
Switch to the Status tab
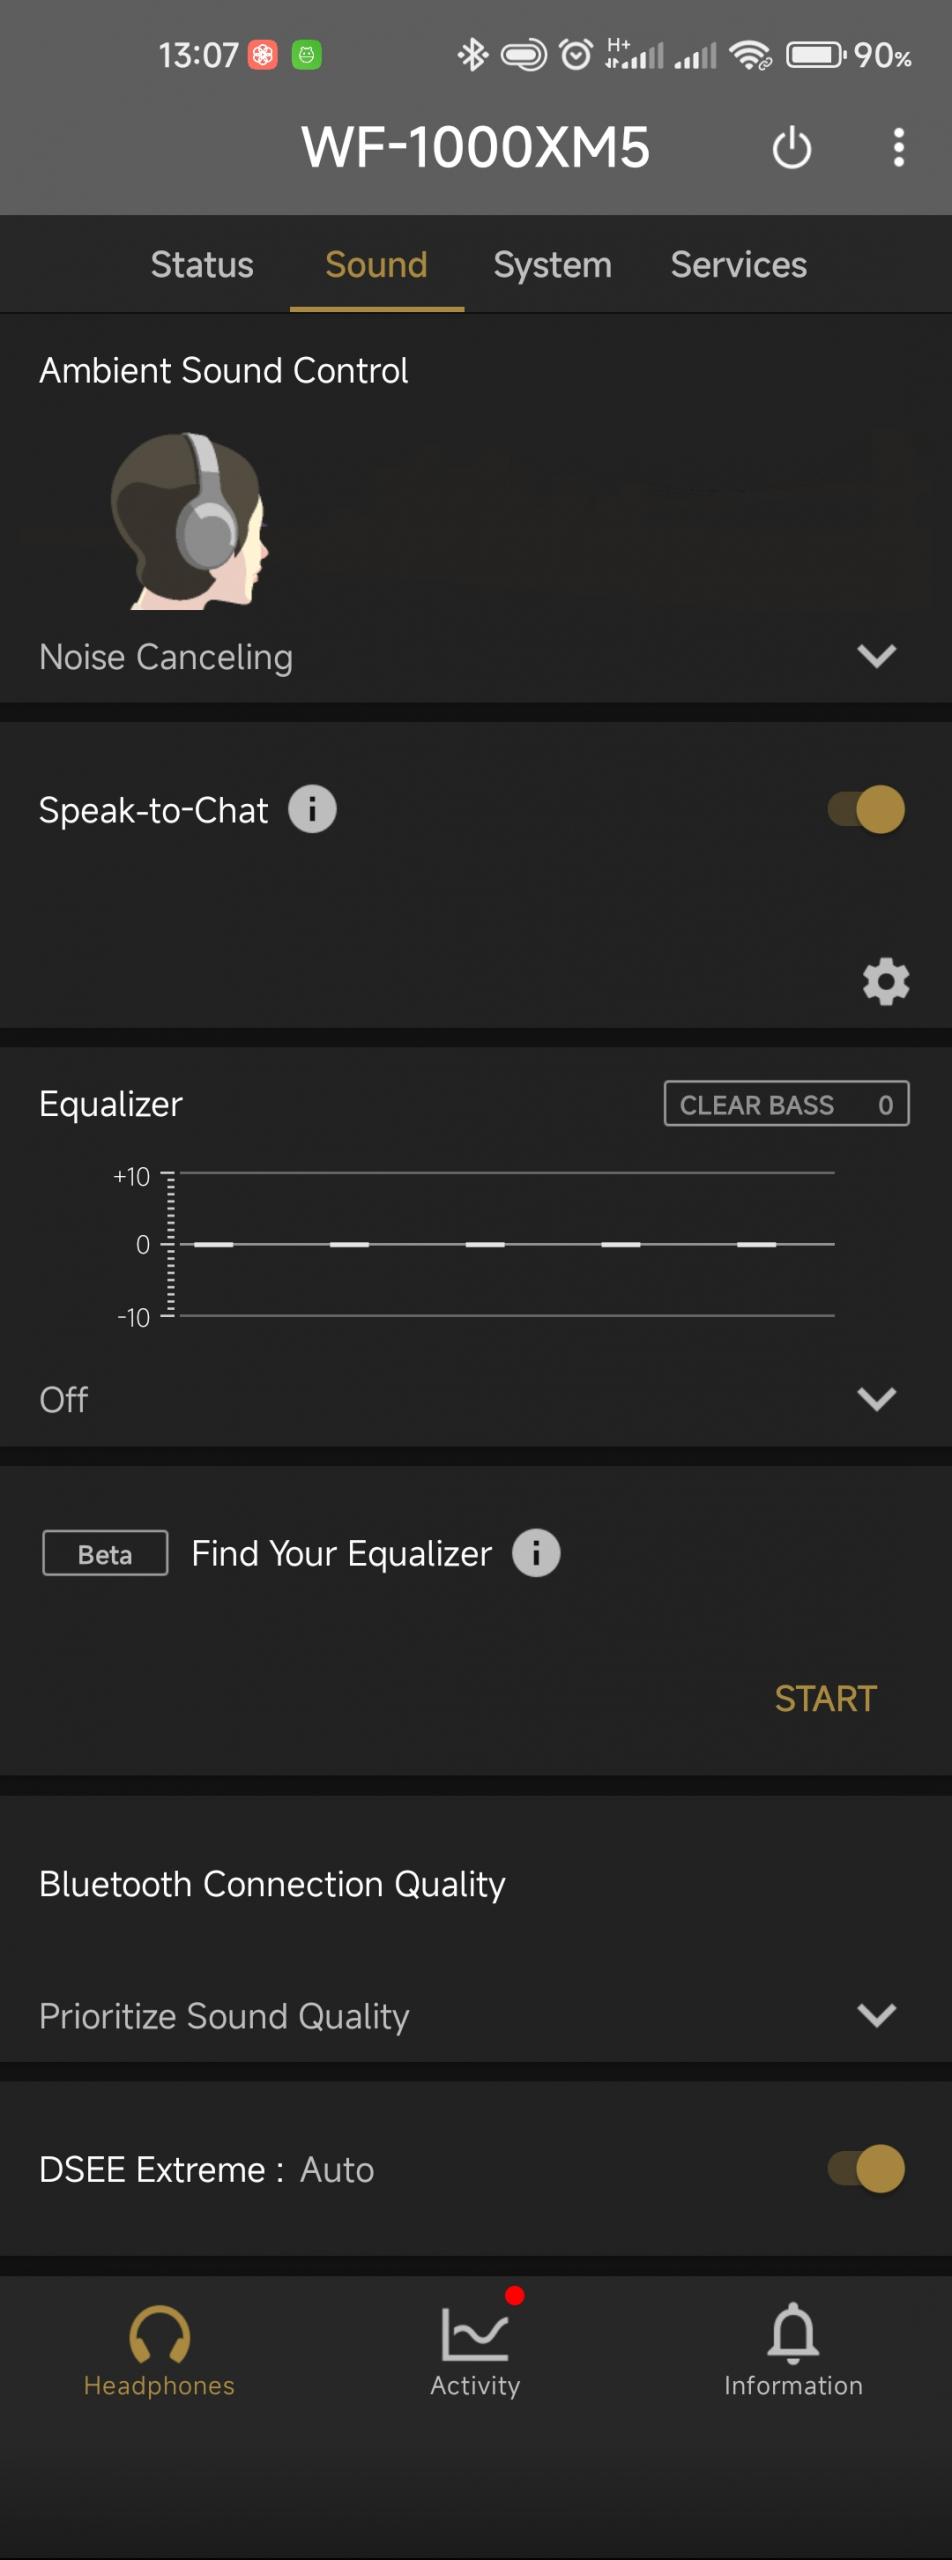[202, 265]
